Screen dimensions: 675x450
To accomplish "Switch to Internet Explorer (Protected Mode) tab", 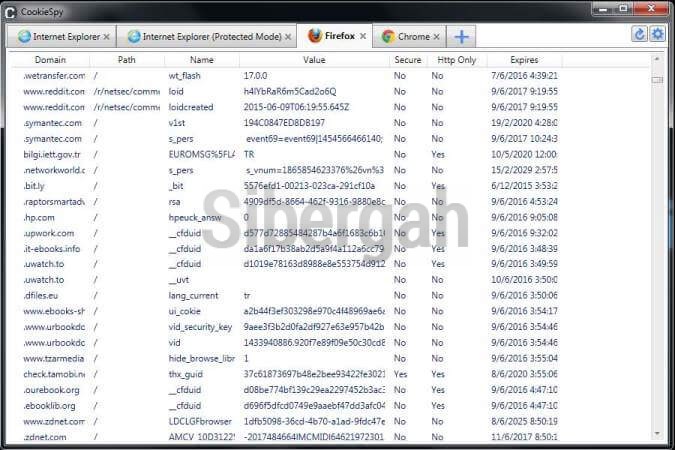I will 206,37.
